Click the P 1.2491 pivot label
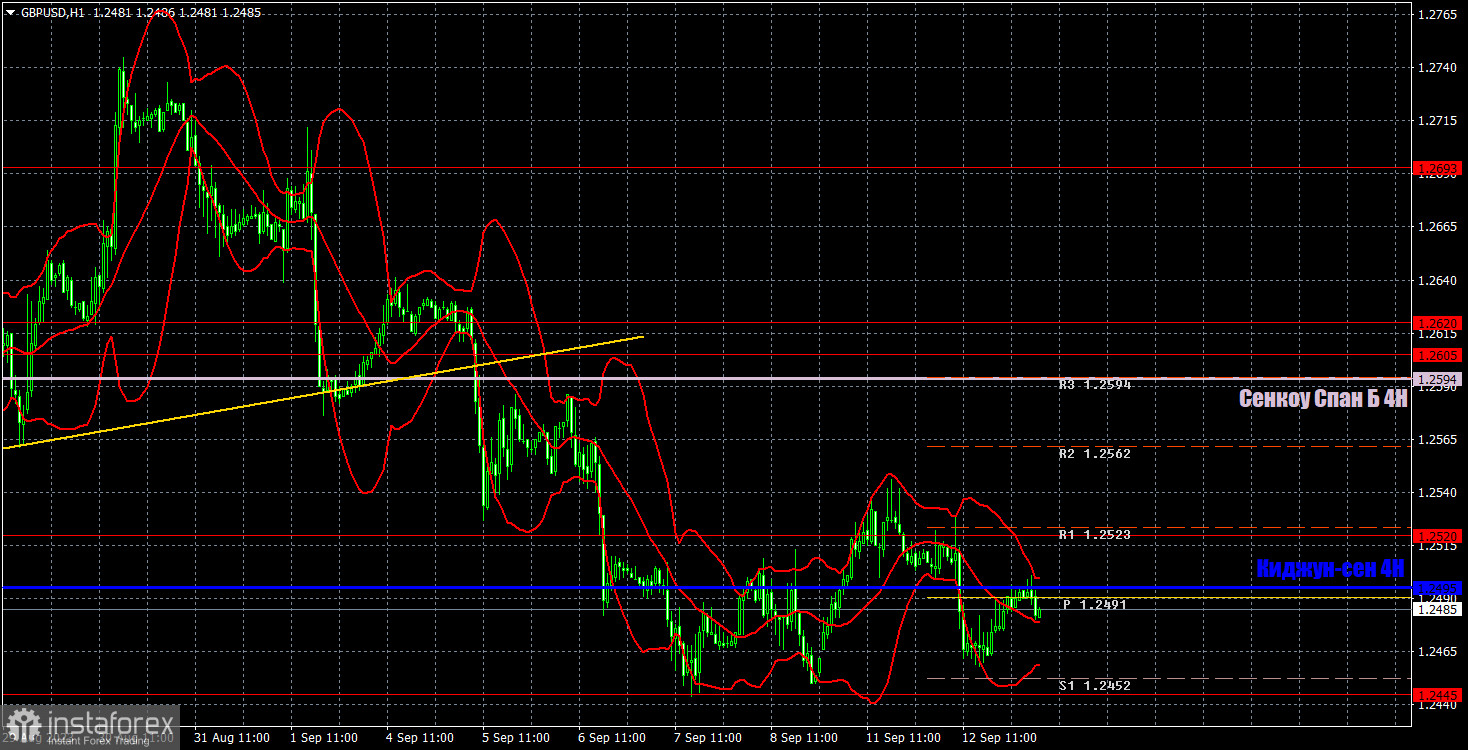Viewport: 1468px width, 750px height. [1097, 605]
